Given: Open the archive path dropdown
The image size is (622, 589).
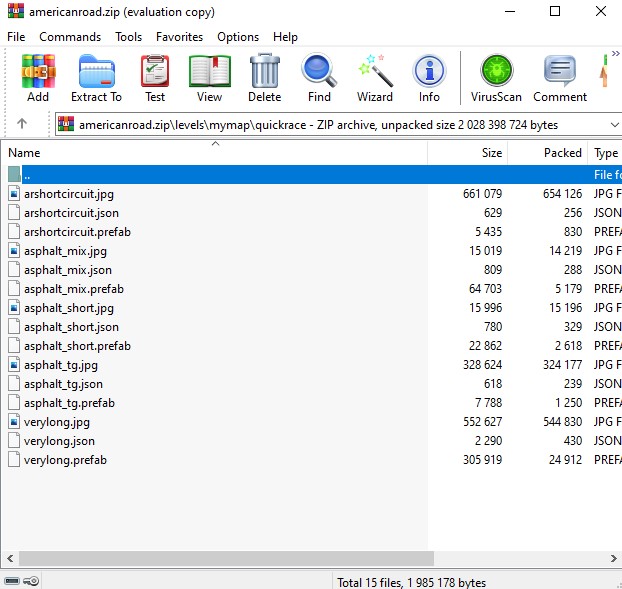Looking at the screenshot, I should click(614, 125).
